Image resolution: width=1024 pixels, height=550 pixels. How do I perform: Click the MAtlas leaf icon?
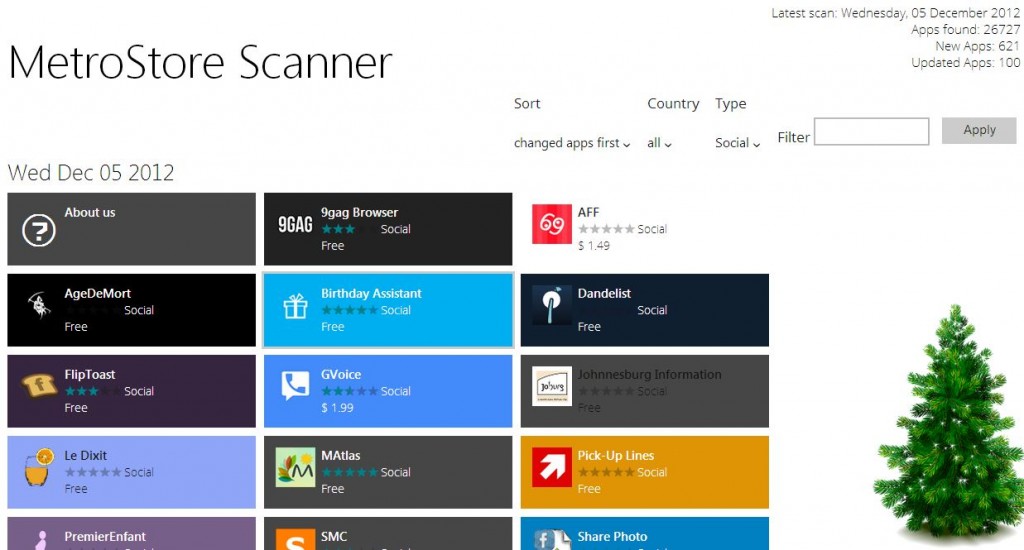coord(295,467)
